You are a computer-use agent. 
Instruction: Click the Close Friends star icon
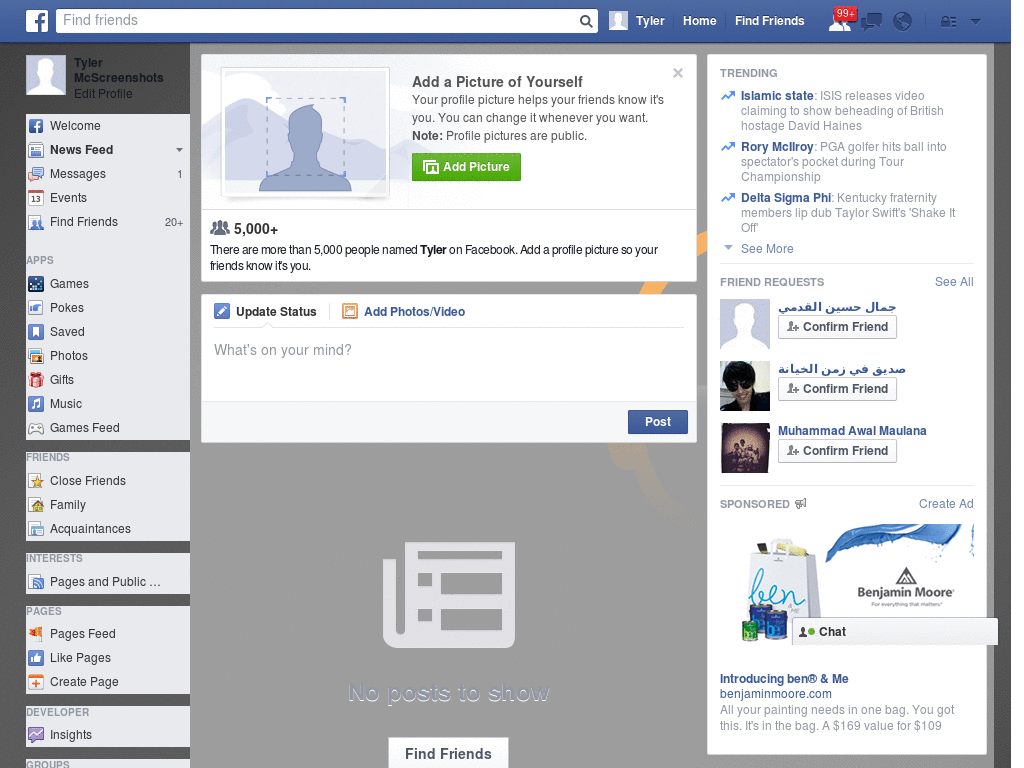click(x=36, y=481)
